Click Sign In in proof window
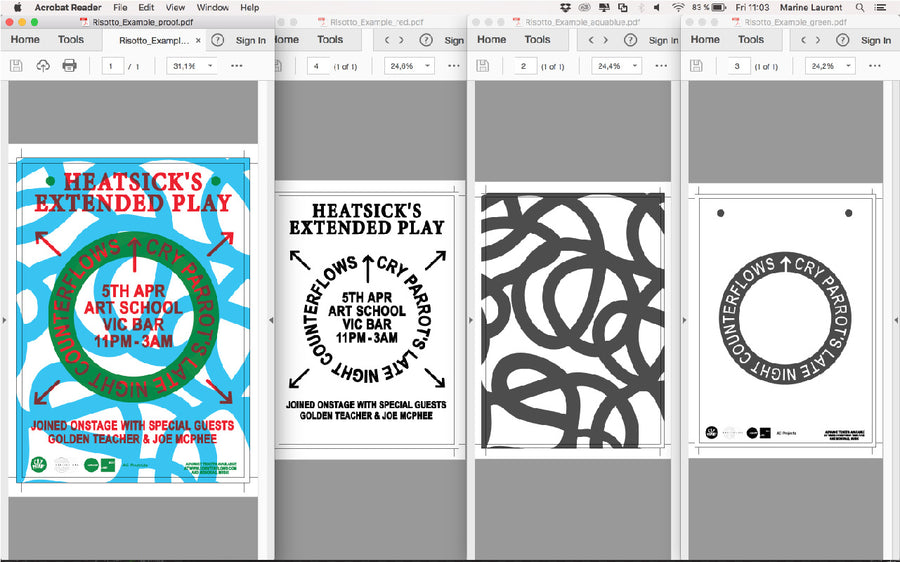The width and height of the screenshot is (900, 562). pos(251,40)
